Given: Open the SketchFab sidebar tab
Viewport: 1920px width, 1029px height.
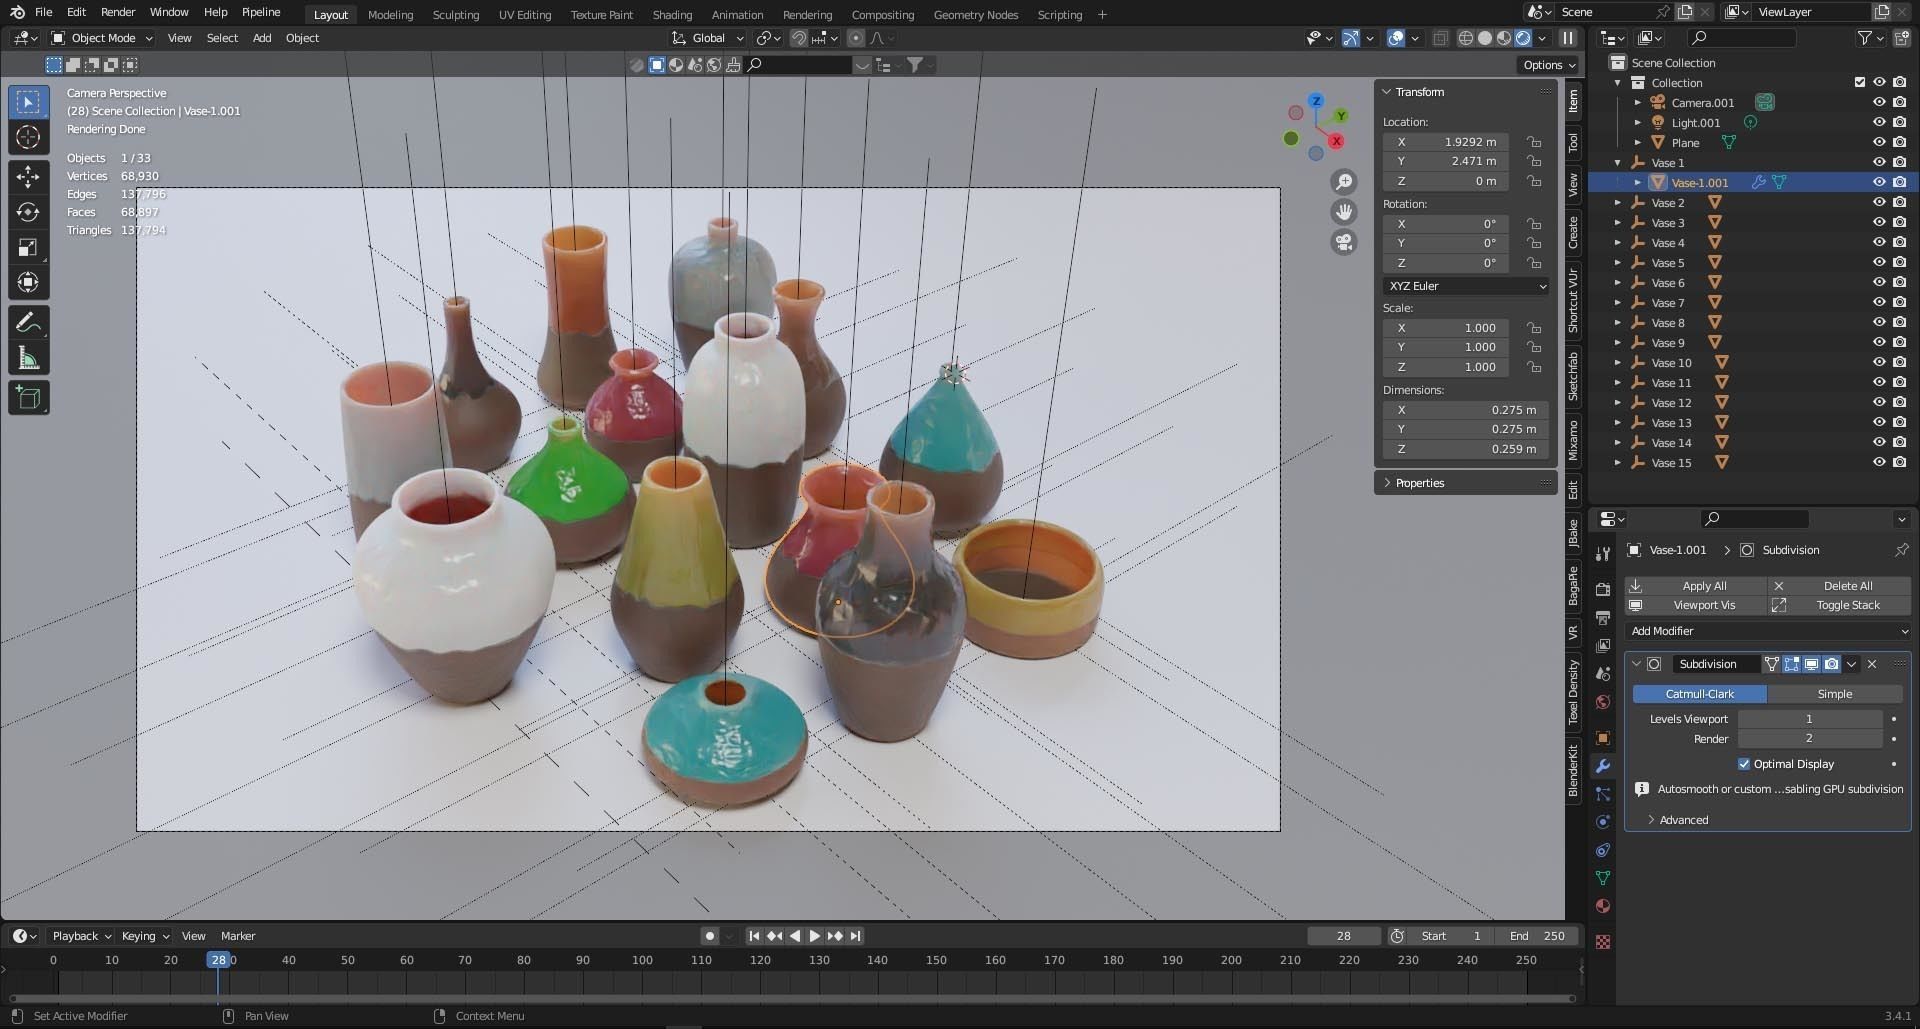Looking at the screenshot, I should (x=1573, y=377).
